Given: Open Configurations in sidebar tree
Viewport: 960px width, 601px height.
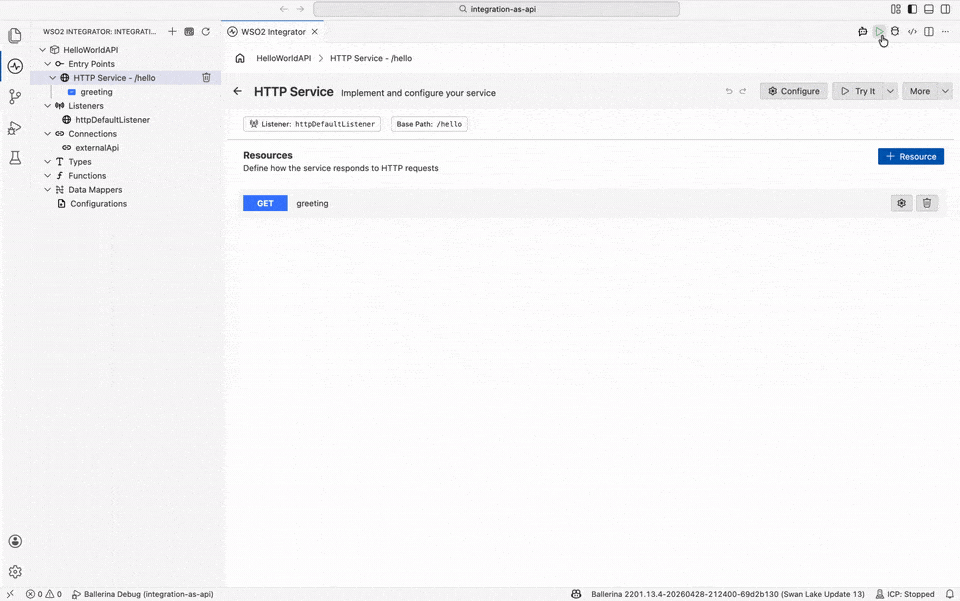Looking at the screenshot, I should (98, 204).
